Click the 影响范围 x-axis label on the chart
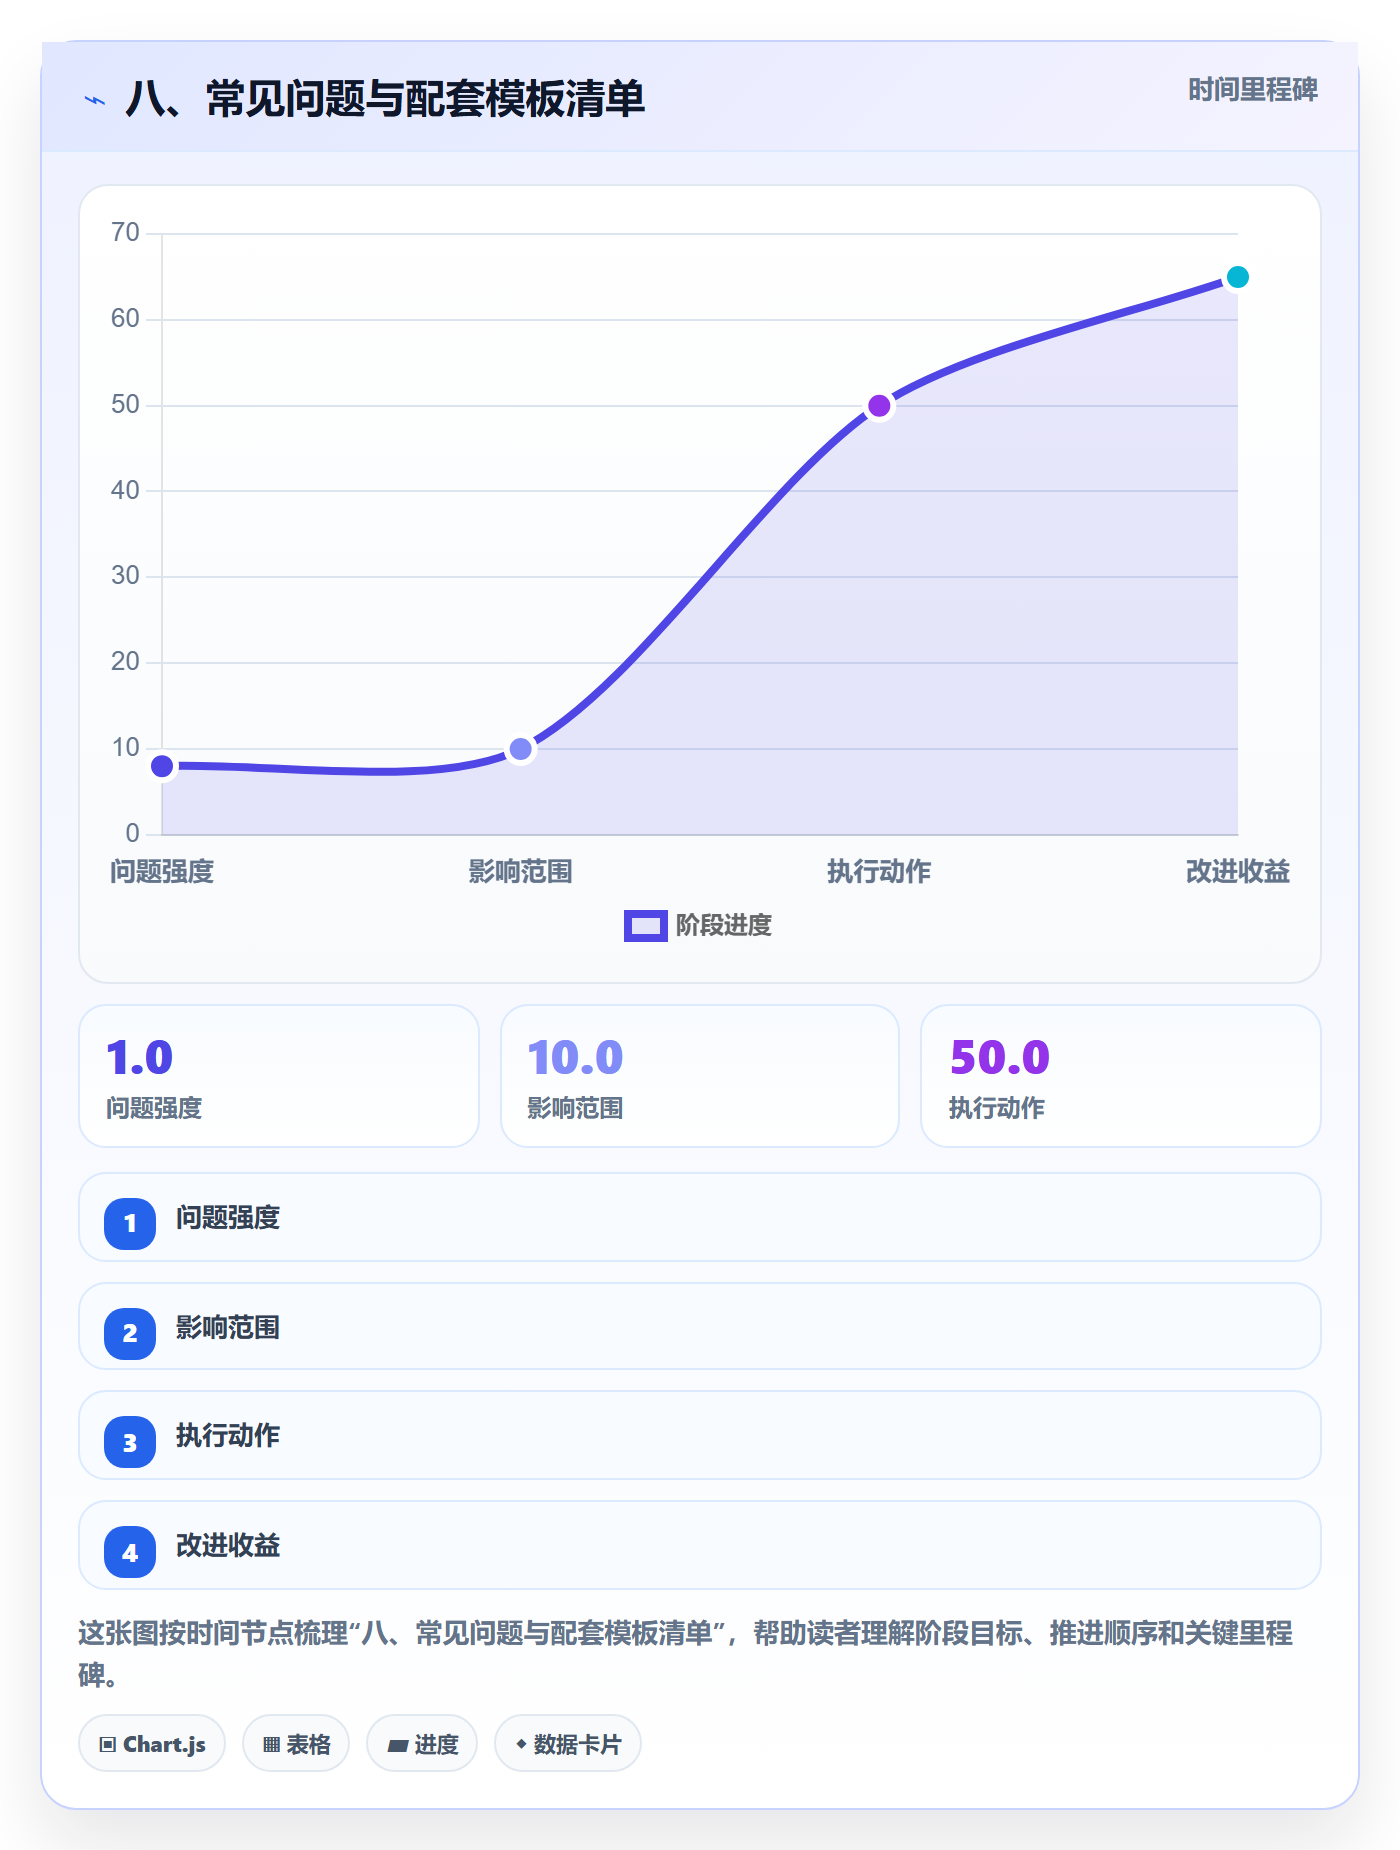This screenshot has width=1400, height=1850. coord(521,872)
